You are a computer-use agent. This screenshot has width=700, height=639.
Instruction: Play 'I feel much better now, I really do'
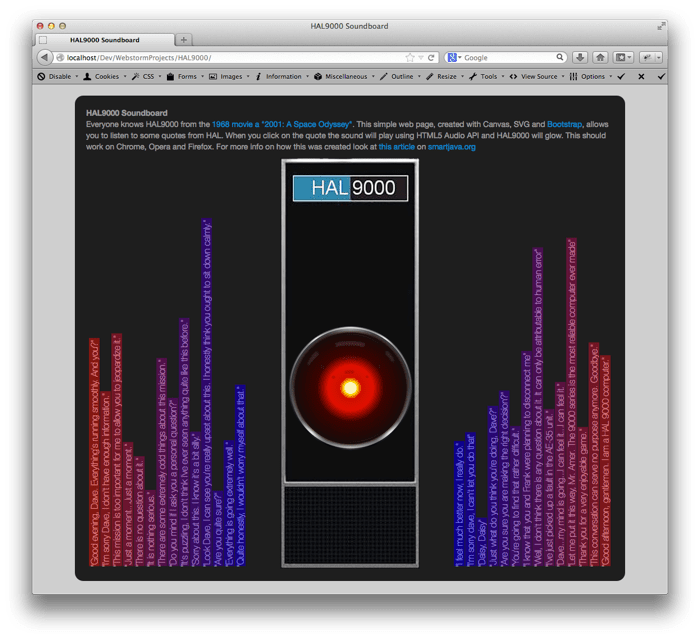[x=459, y=504]
